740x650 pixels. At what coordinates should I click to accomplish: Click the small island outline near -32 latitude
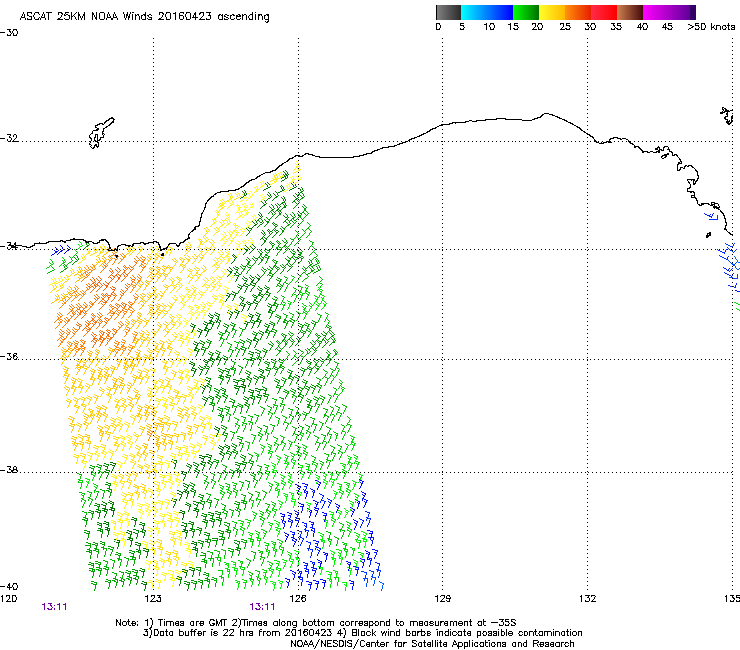pos(101,133)
